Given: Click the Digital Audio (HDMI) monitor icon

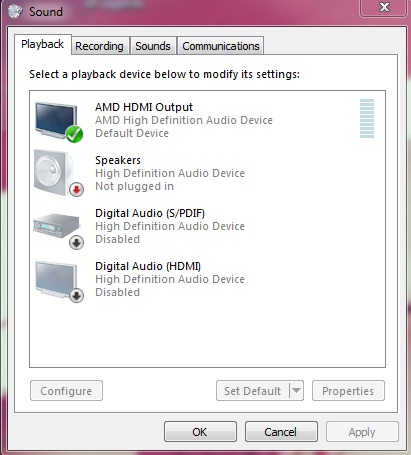Looking at the screenshot, I should tap(56, 279).
